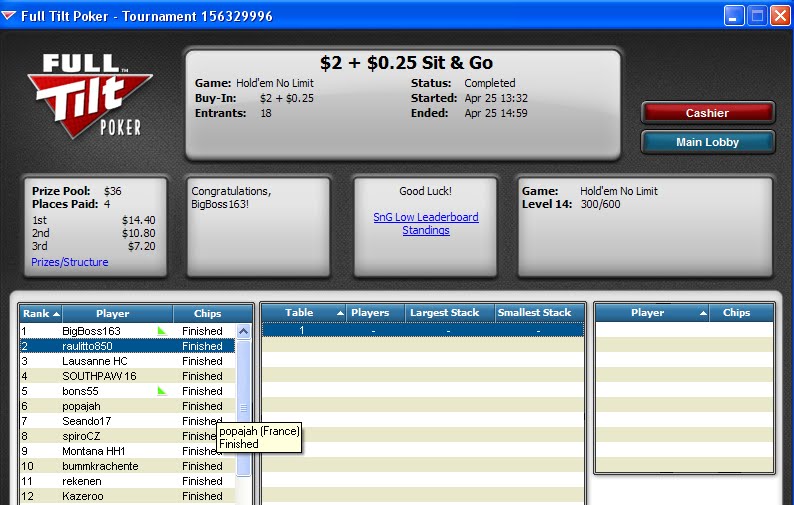This screenshot has width=794, height=505.
Task: Select player popajah row
Action: [x=128, y=406]
